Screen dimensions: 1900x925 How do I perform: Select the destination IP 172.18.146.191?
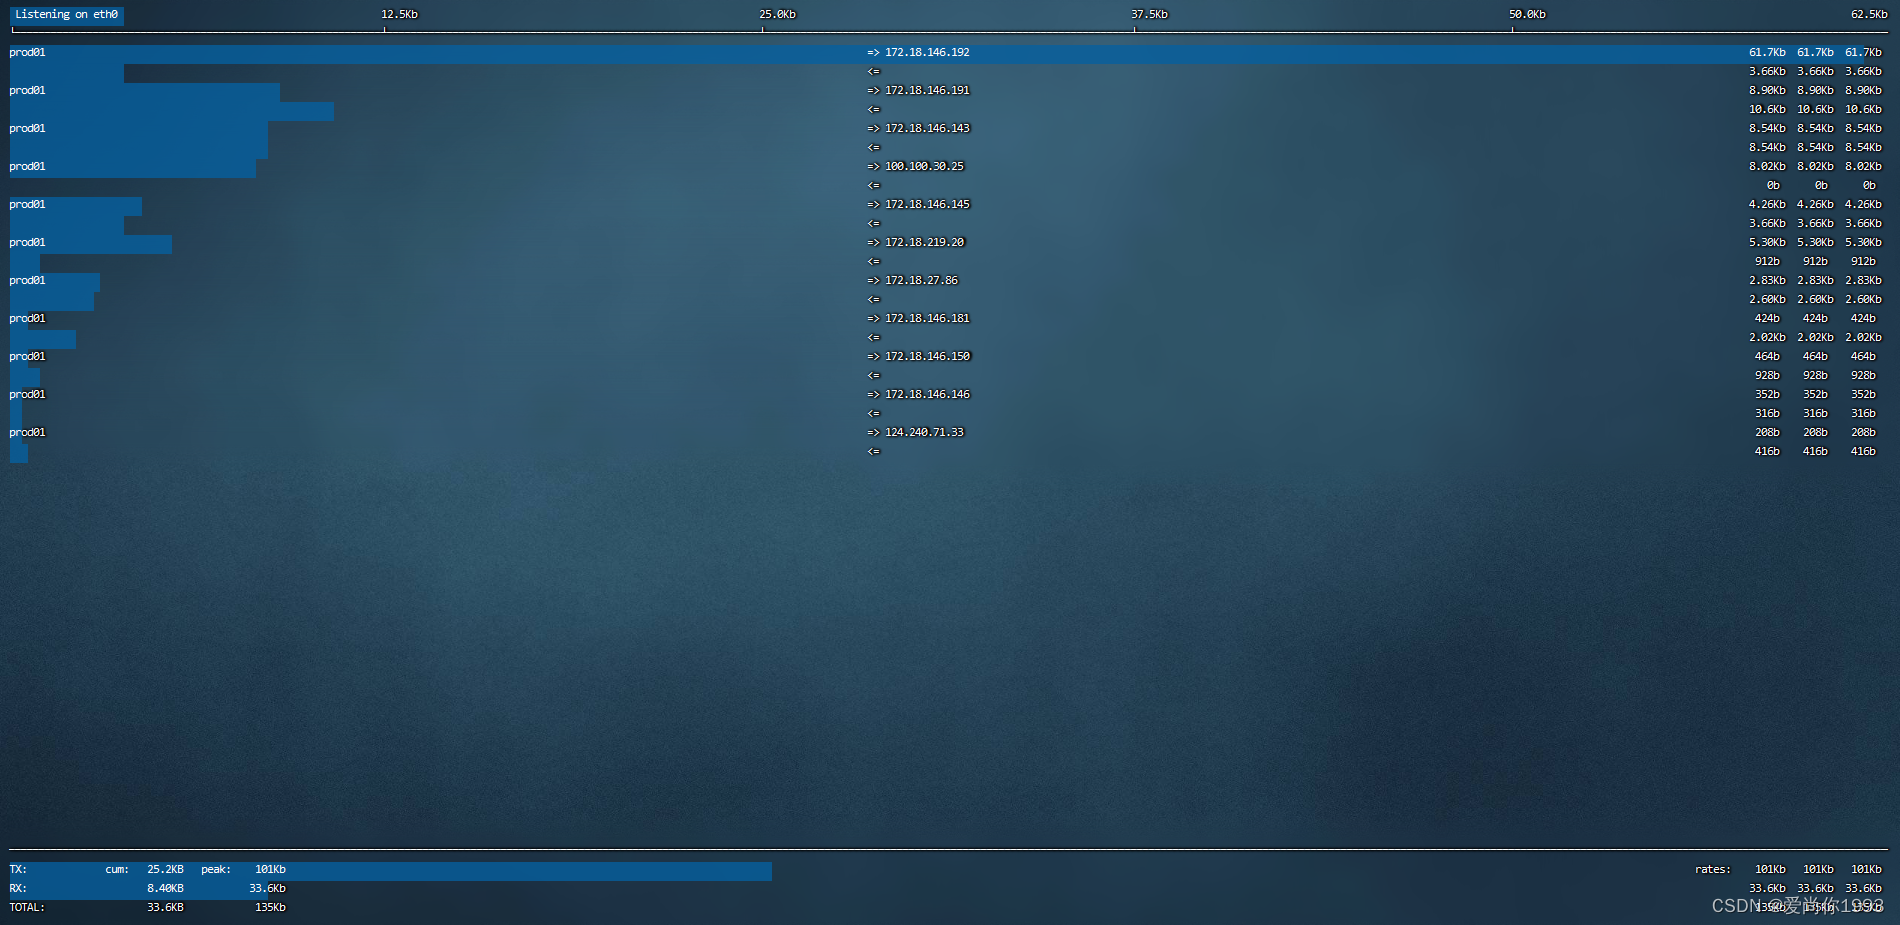(927, 90)
